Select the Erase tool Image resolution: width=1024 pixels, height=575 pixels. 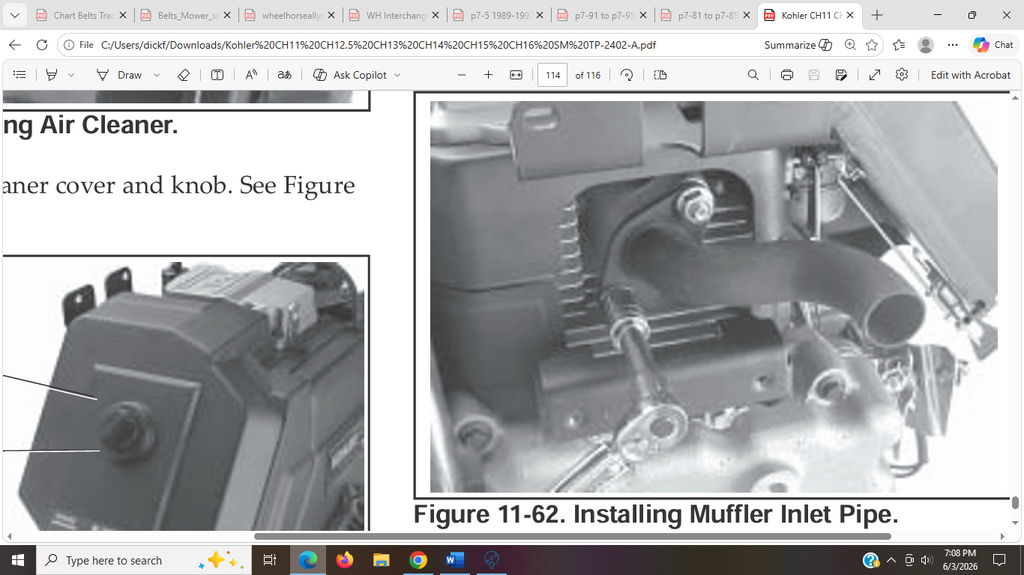click(184, 75)
